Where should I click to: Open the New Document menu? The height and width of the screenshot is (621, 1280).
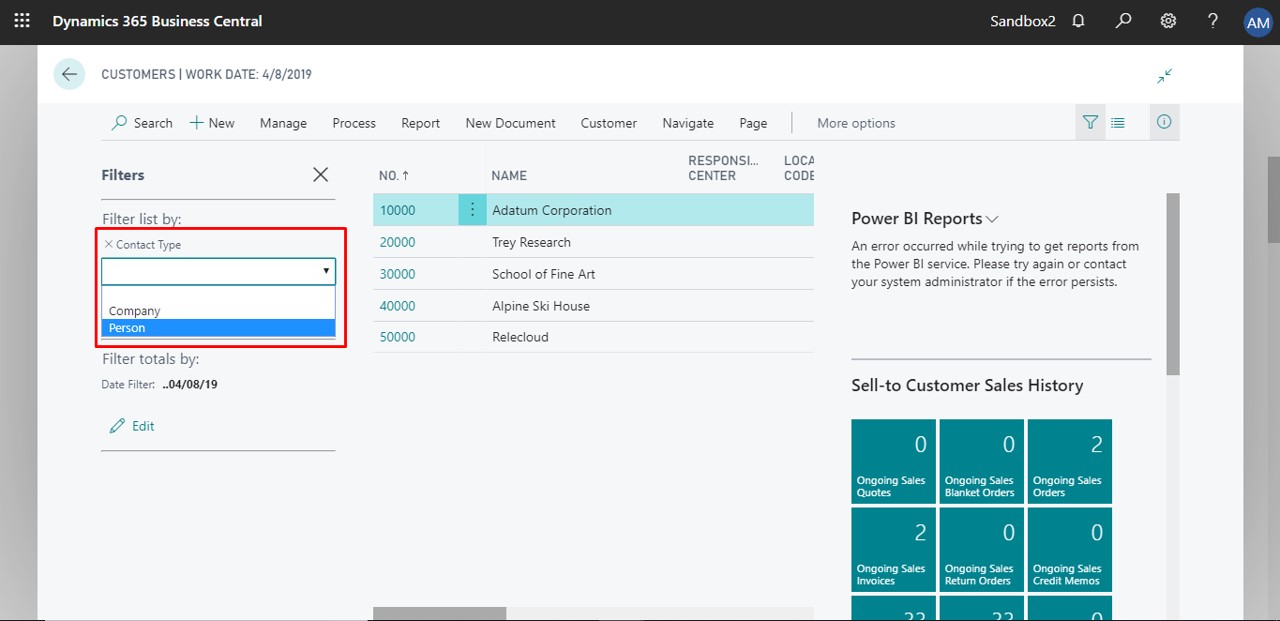point(510,123)
